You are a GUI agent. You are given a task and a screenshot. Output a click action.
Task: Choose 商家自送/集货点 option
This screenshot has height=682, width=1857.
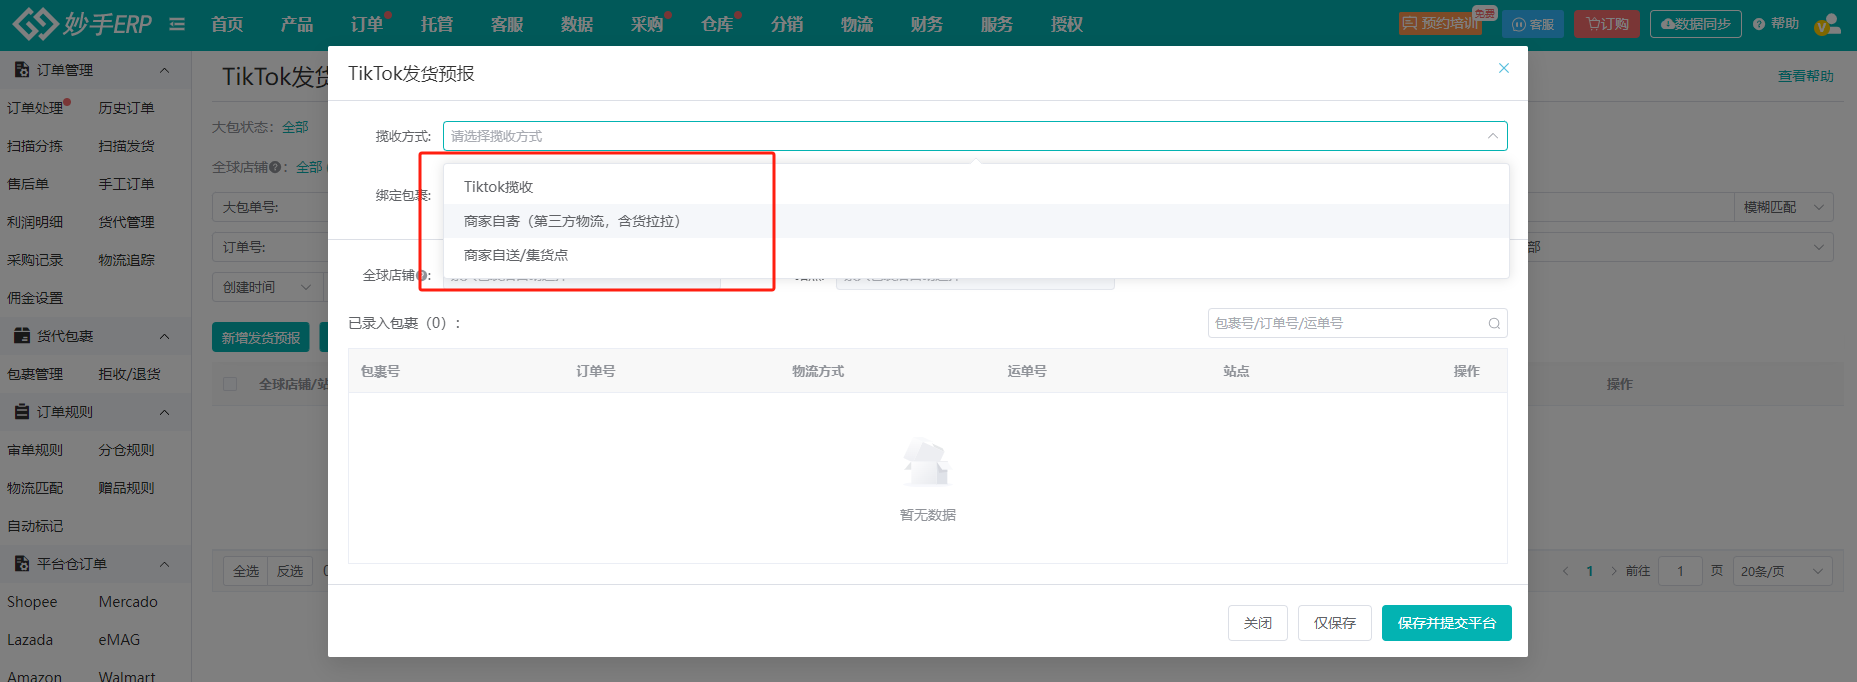(x=516, y=255)
